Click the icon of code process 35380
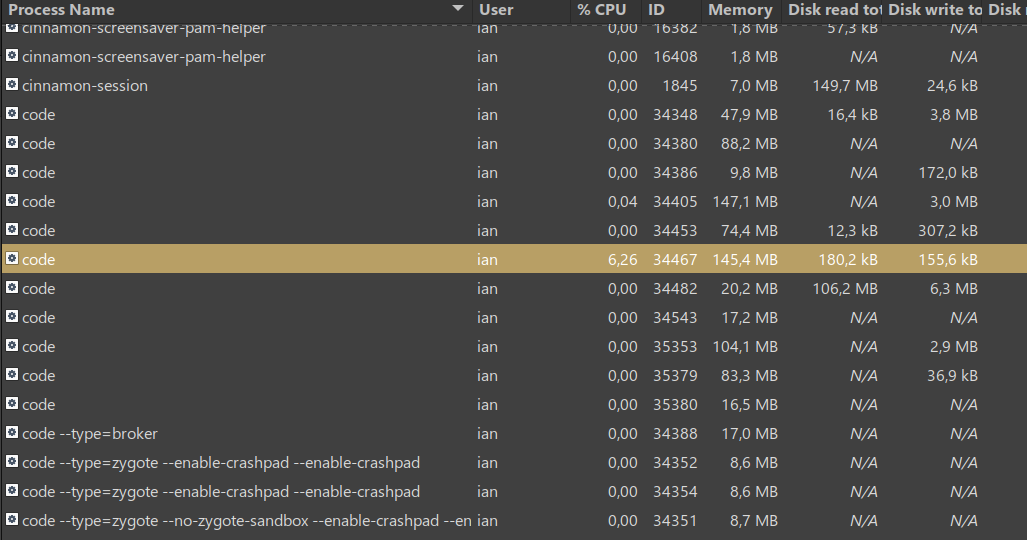The image size is (1027, 540). click(12, 403)
